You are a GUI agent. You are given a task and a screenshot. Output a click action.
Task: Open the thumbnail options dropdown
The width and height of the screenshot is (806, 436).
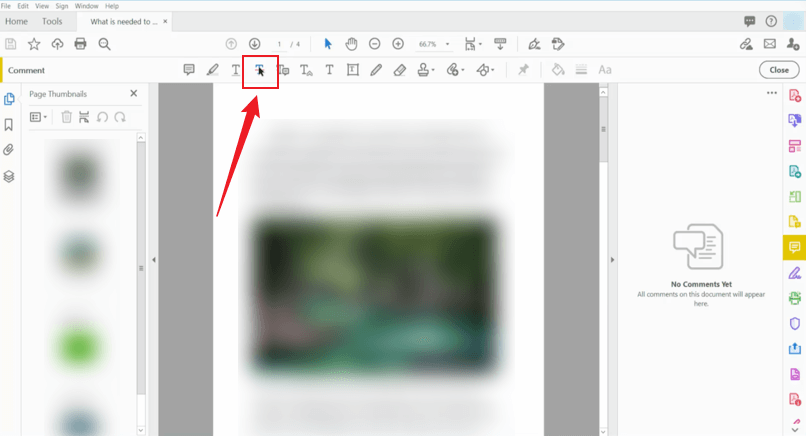point(39,117)
